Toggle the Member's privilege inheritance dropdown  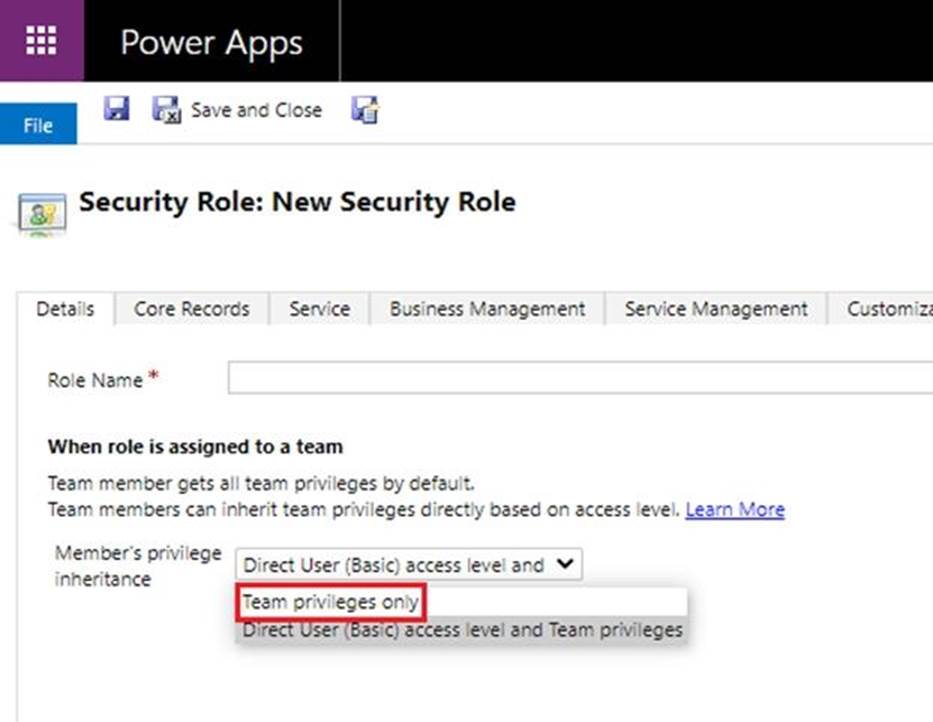click(408, 564)
